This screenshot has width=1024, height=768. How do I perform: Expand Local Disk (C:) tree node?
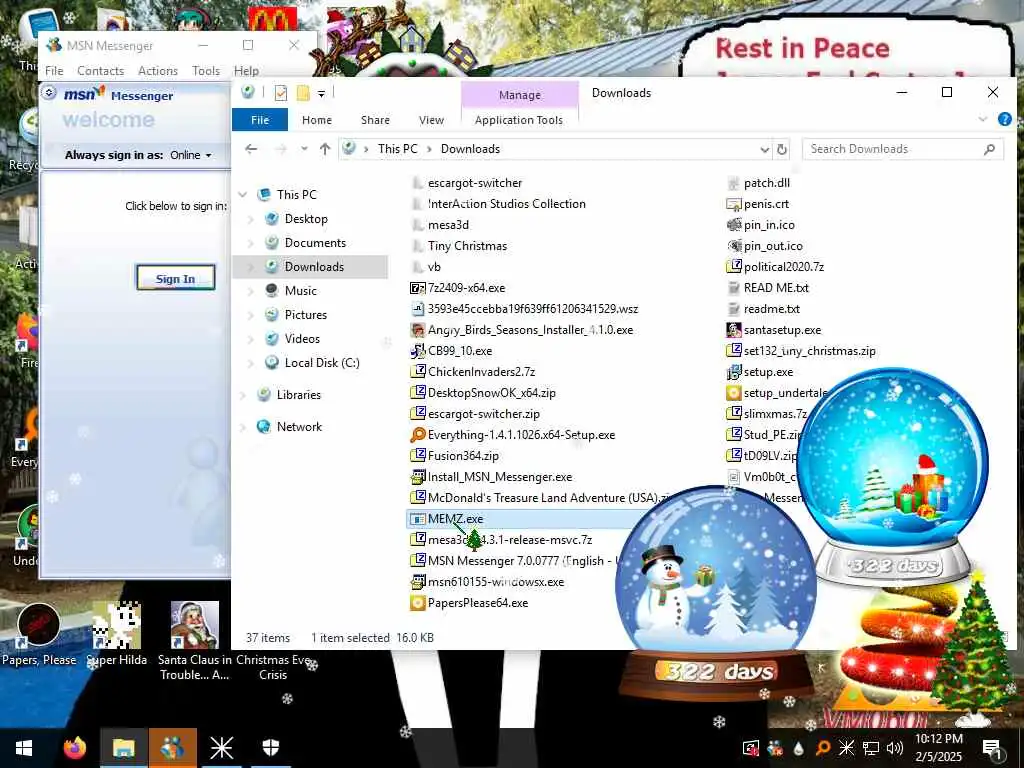pos(250,363)
